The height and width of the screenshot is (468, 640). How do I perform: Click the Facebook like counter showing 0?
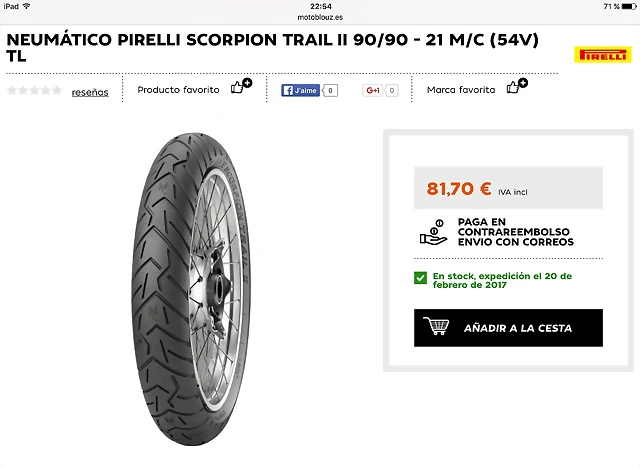[330, 91]
